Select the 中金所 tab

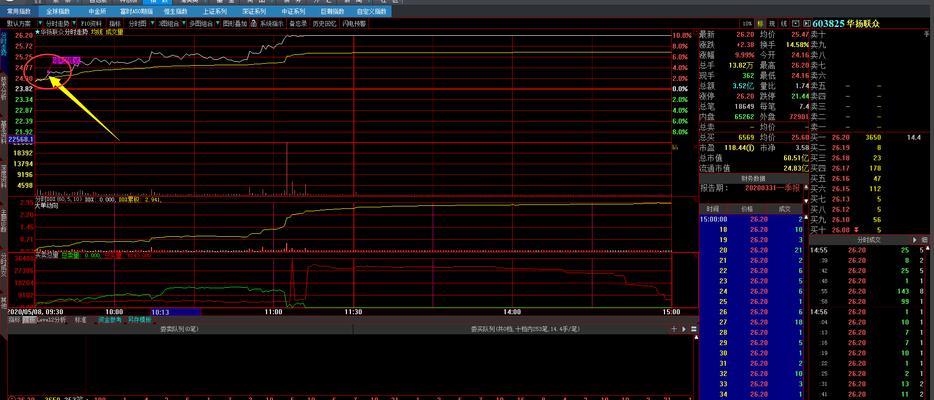97,11
